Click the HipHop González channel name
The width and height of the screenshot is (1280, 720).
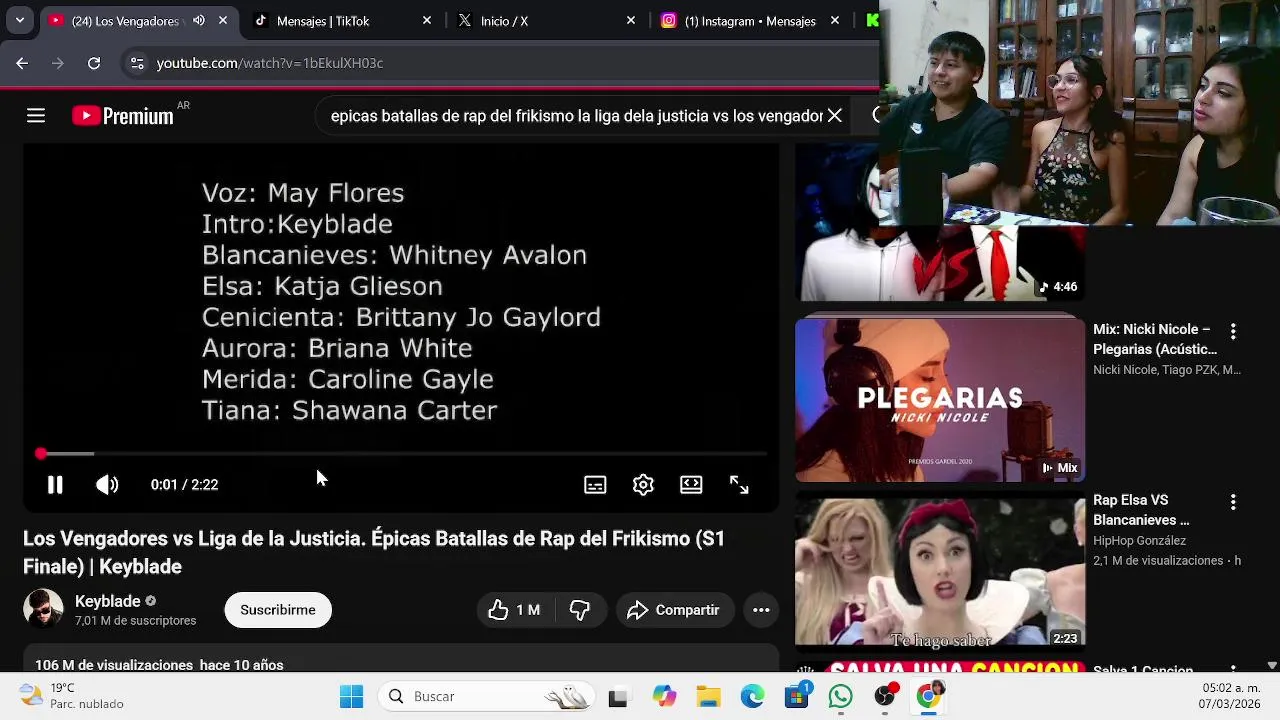click(1139, 541)
